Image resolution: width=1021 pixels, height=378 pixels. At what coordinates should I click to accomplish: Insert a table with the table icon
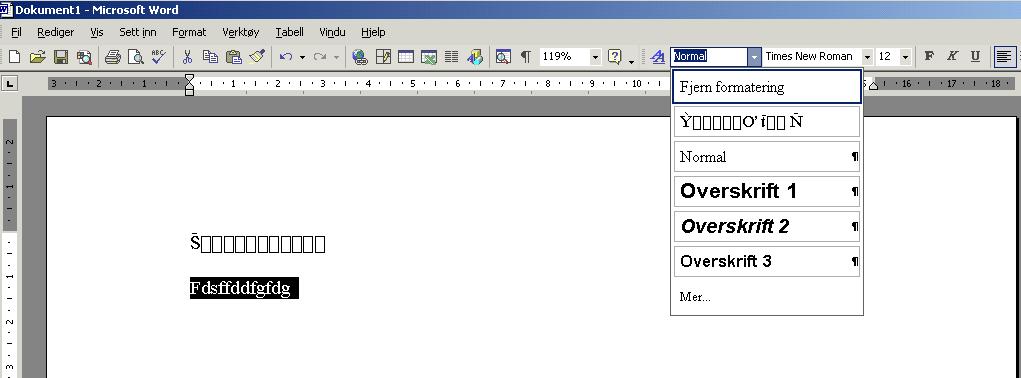click(x=406, y=57)
